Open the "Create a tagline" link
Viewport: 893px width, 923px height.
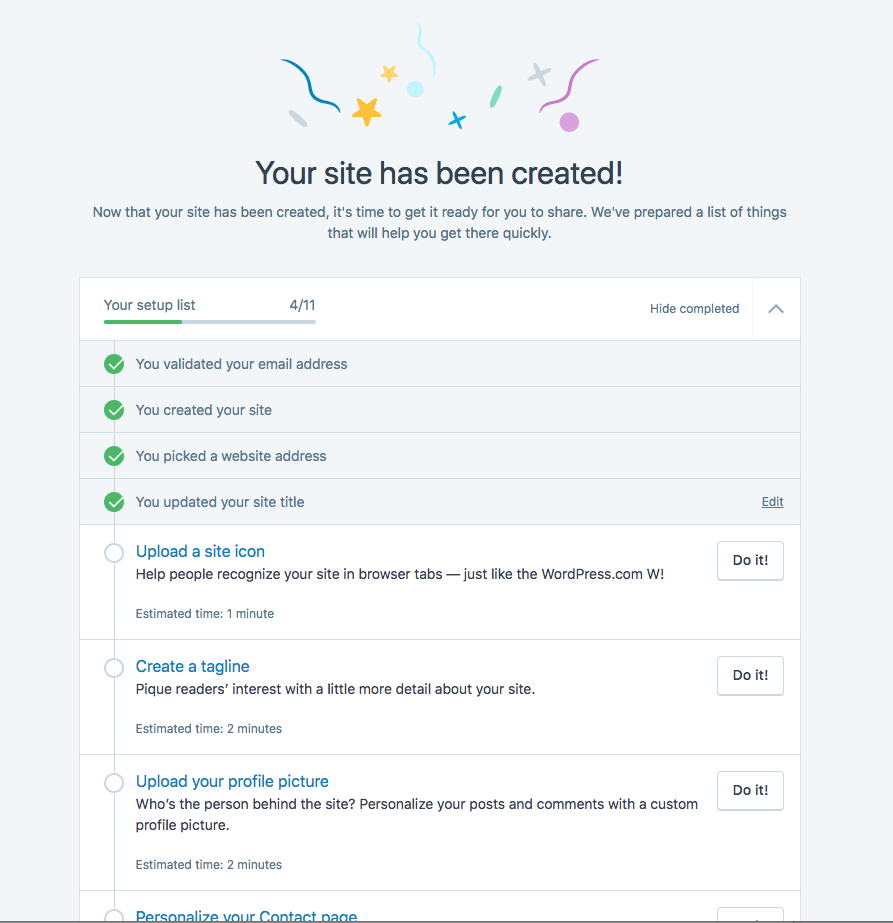192,666
